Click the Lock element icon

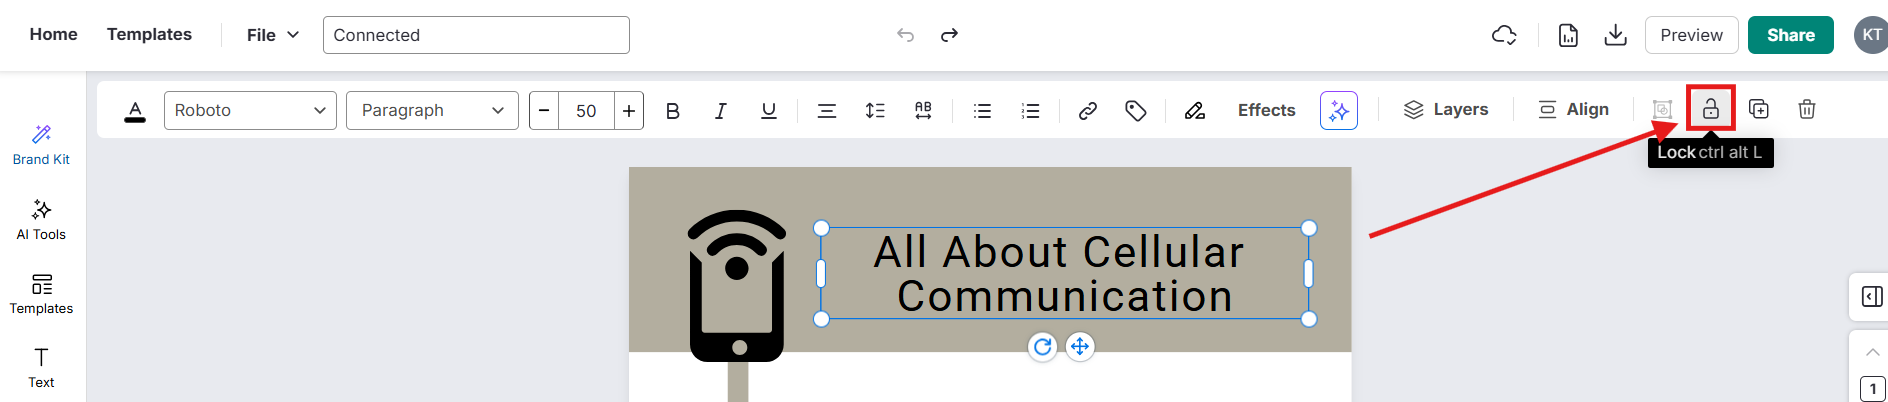click(1710, 109)
